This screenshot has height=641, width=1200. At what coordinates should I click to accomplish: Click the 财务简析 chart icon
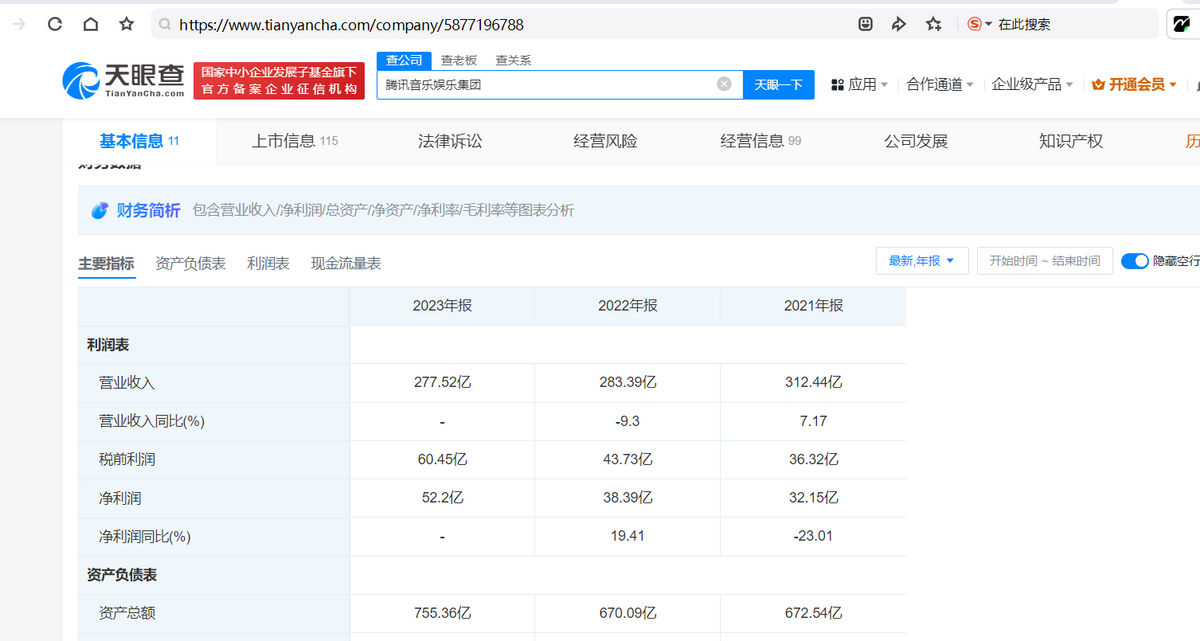pos(100,211)
